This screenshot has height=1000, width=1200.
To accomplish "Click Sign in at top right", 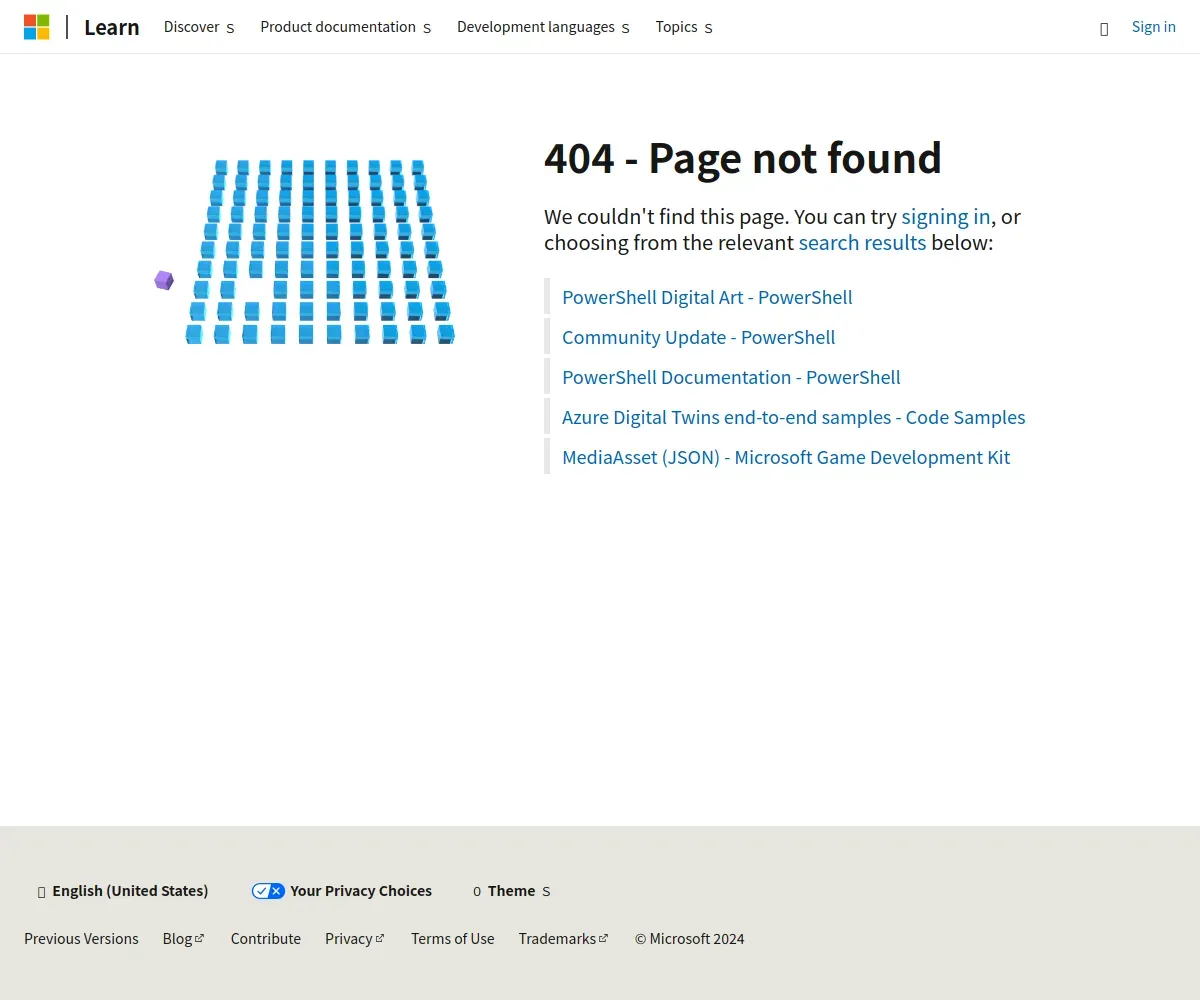I will pos(1153,27).
